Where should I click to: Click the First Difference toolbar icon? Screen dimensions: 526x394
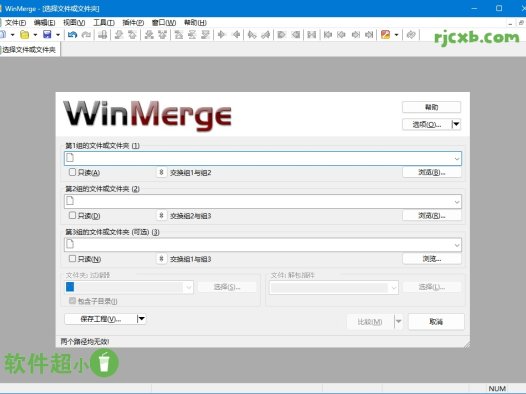[178, 35]
